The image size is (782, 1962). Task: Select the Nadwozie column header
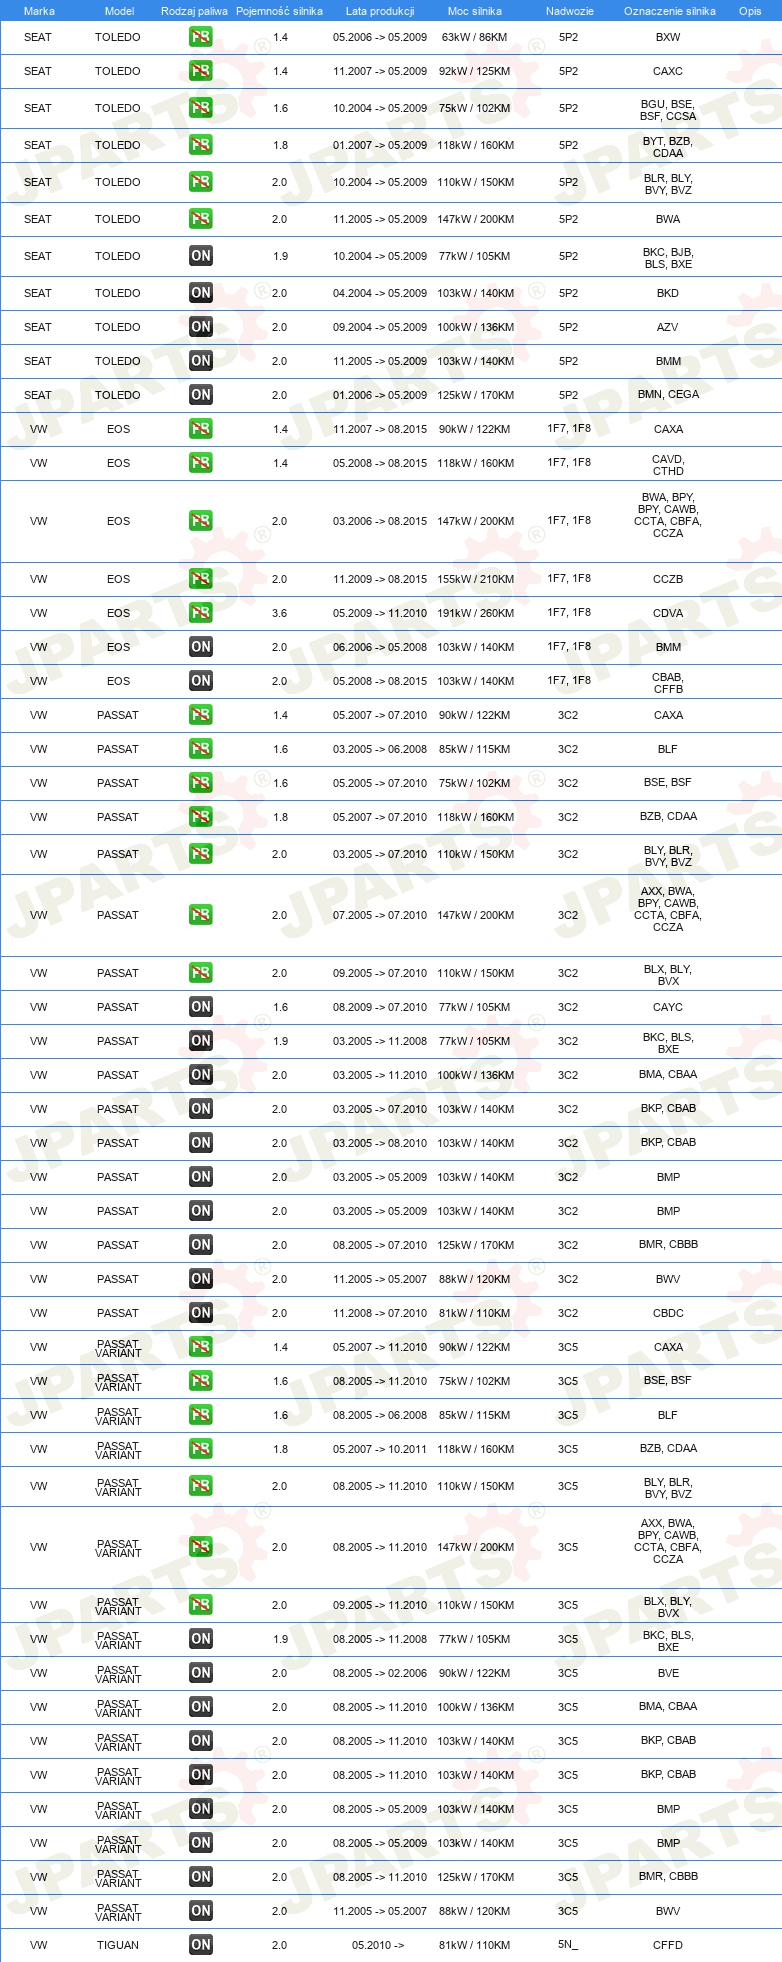tap(570, 11)
